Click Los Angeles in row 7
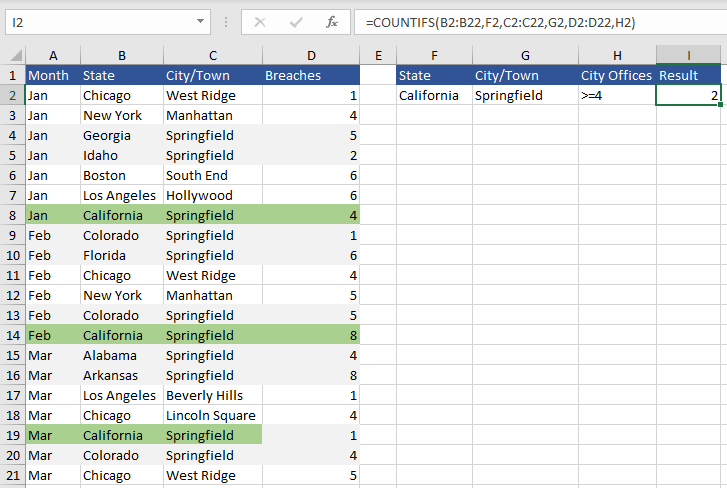This screenshot has height=488, width=727. point(121,195)
